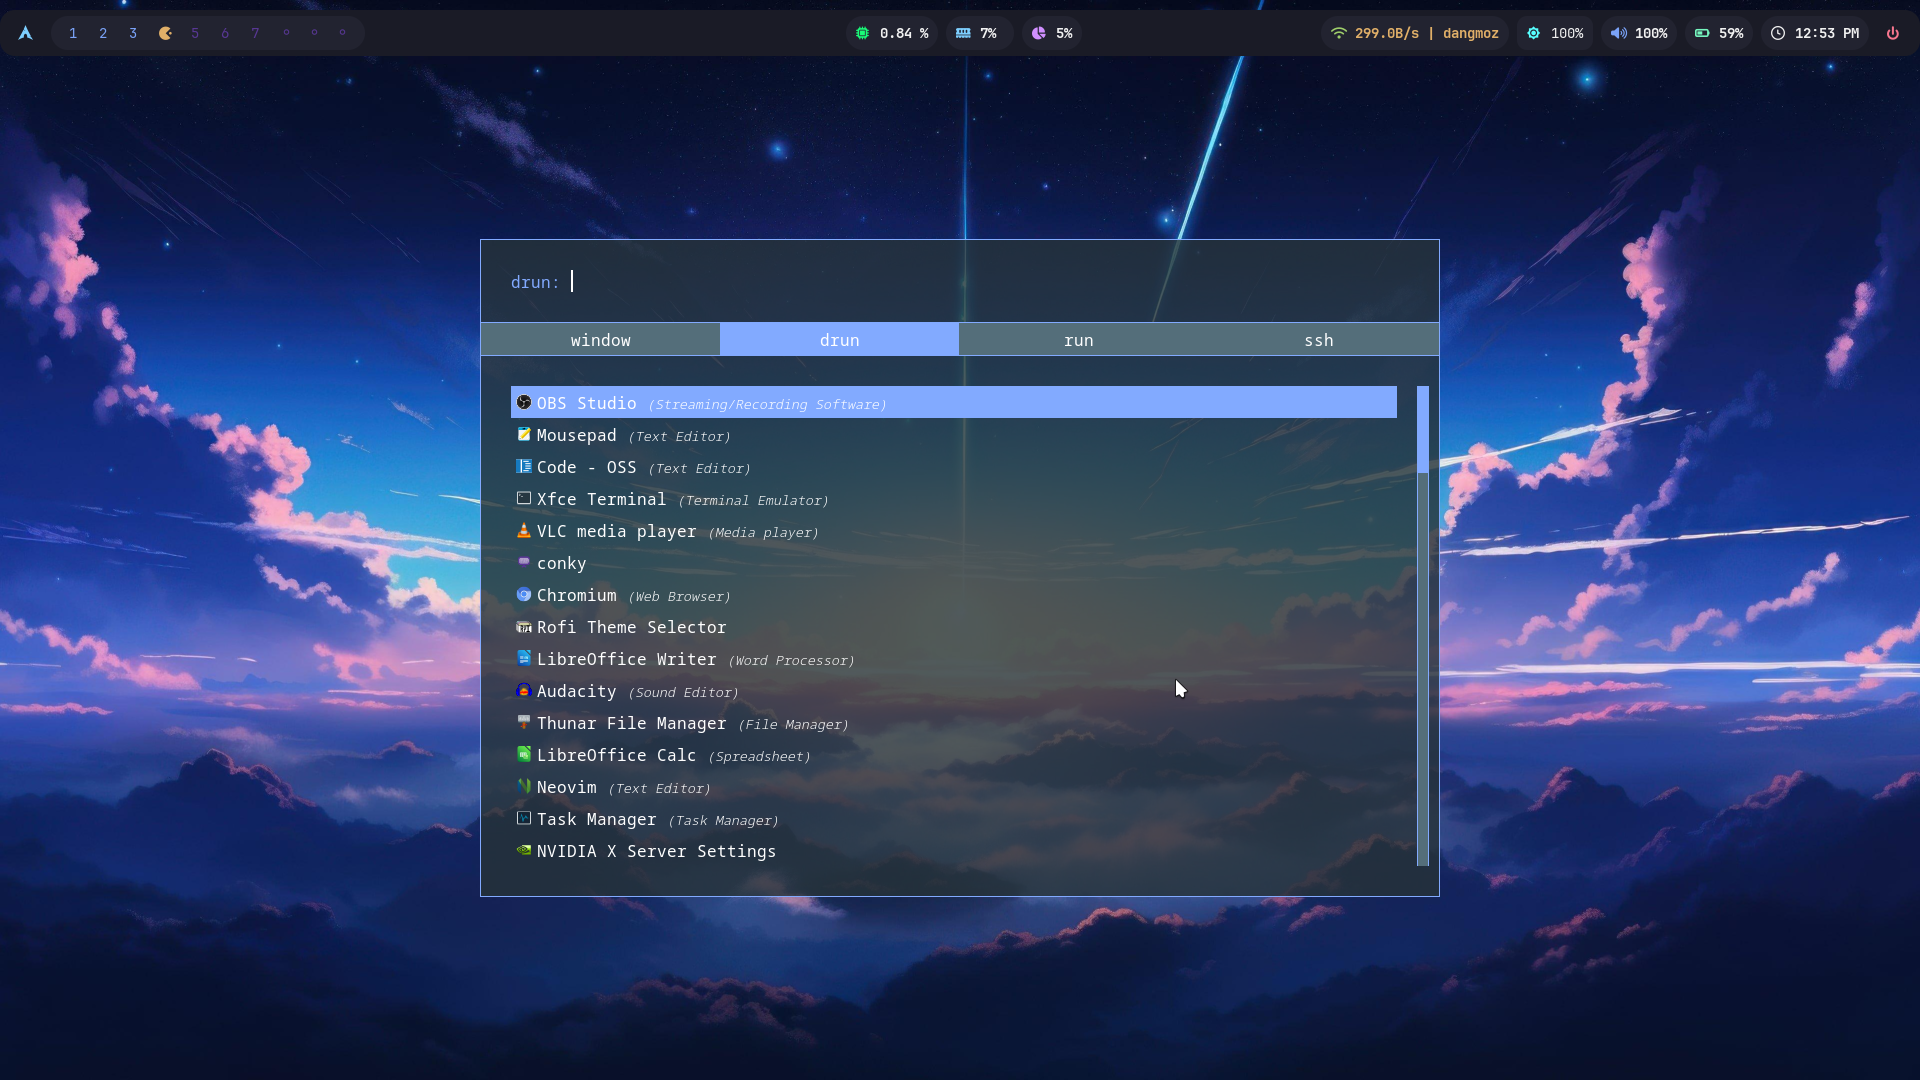
Task: Launch the Thunar File Manager entry
Action: point(631,723)
